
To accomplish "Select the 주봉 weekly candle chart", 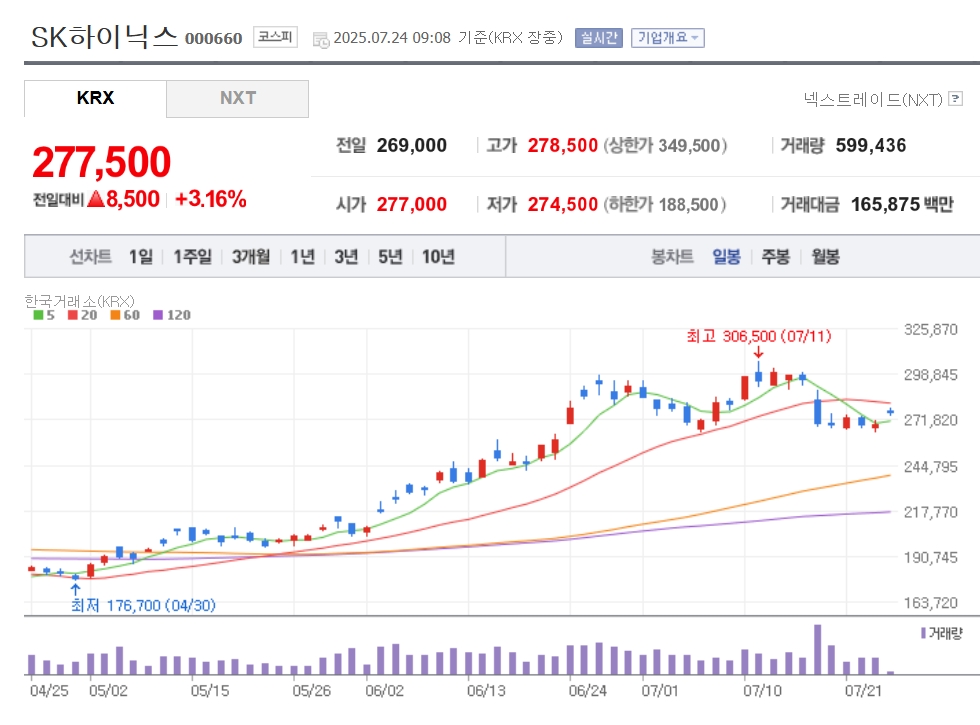I will 776,256.
